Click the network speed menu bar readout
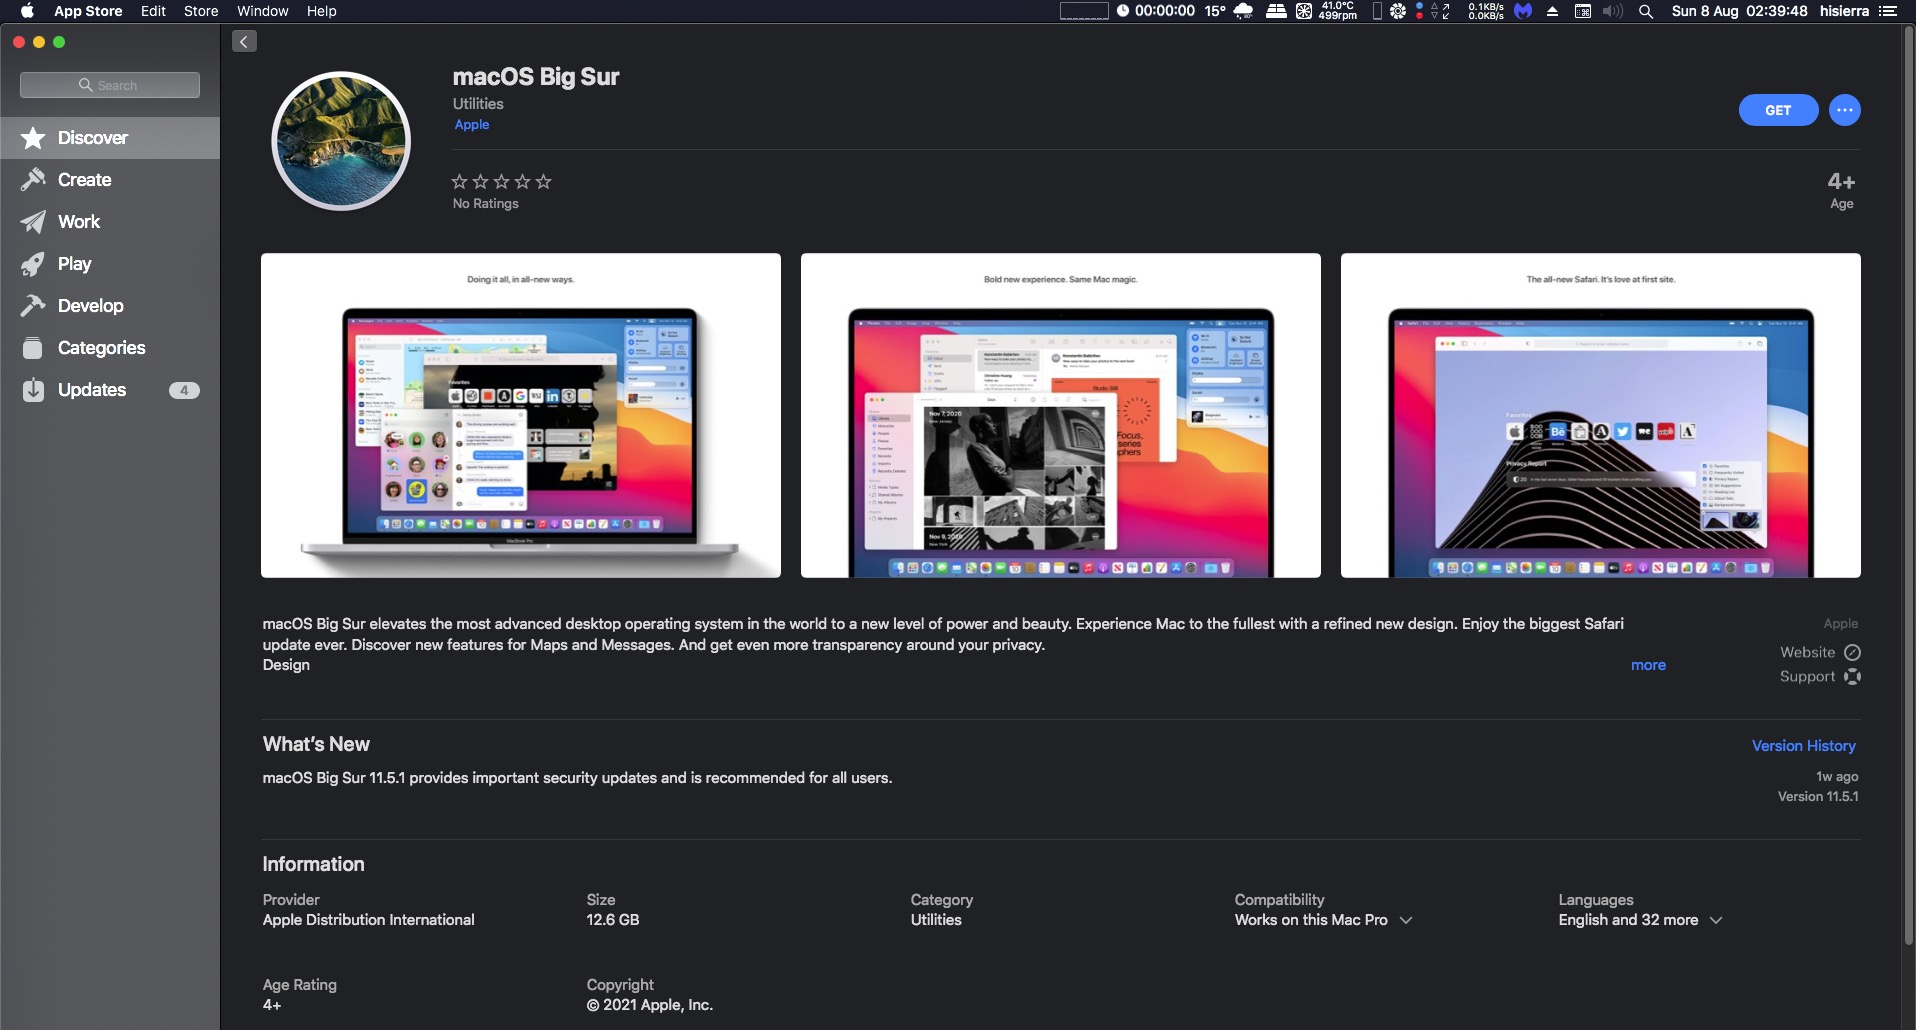Screen dimensions: 1916x1030 pyautogui.click(x=1485, y=11)
